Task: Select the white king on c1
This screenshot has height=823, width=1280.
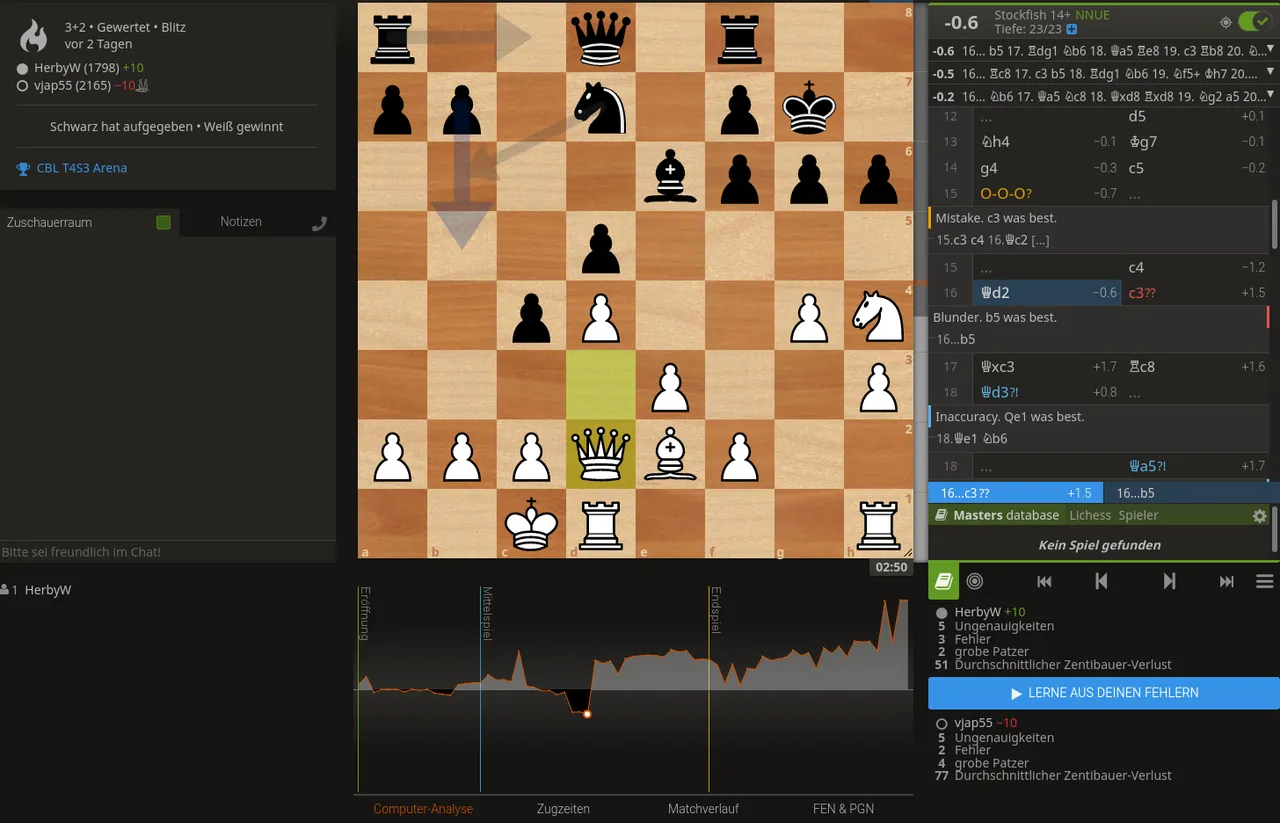Action: [532, 523]
